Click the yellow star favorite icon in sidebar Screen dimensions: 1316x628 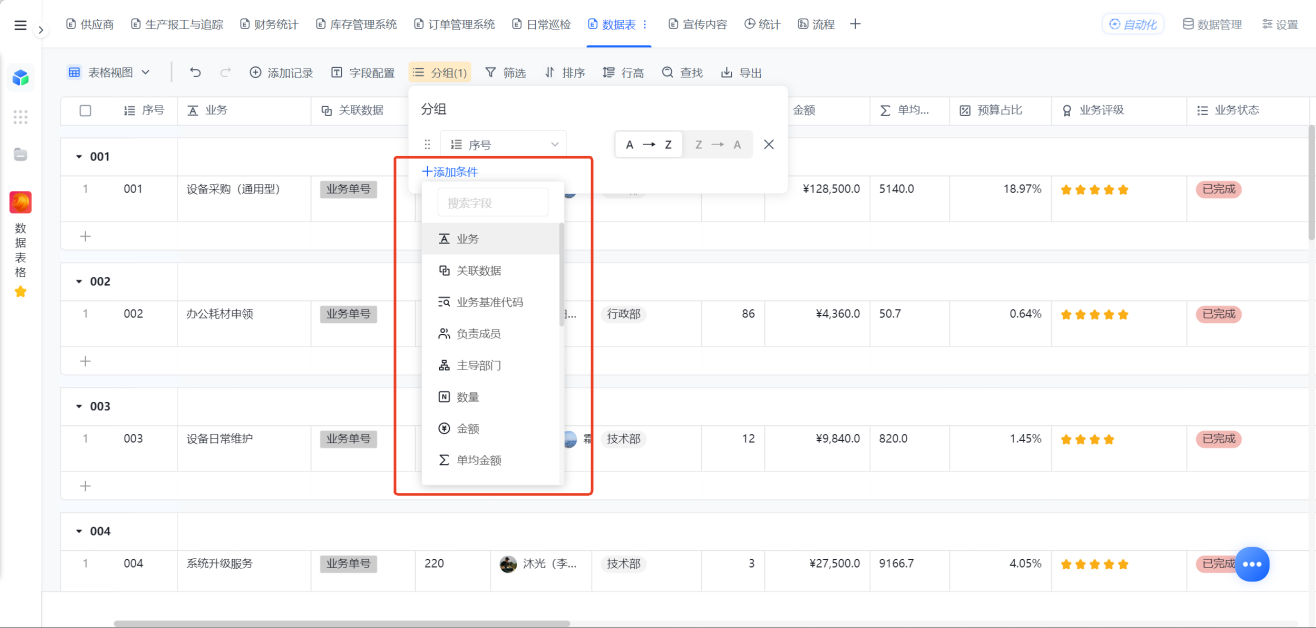(x=21, y=292)
